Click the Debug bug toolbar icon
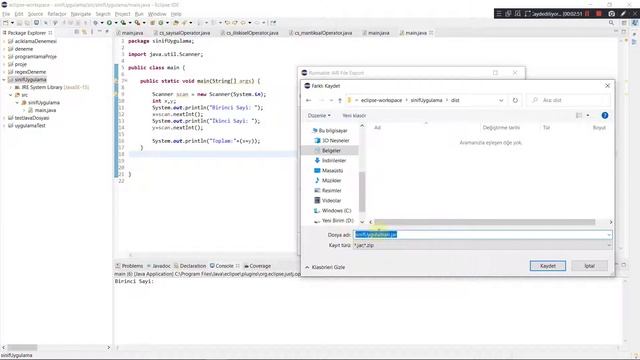640x360 pixels. point(96,23)
